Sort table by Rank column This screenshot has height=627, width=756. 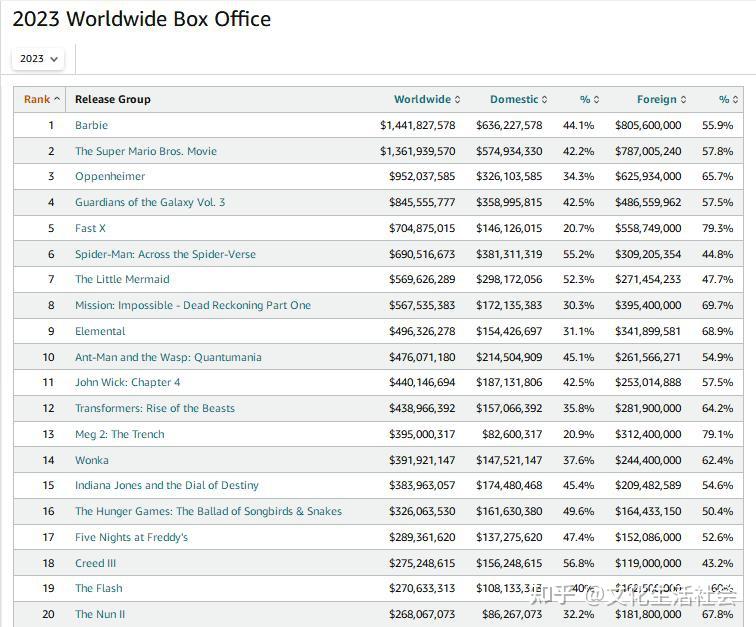pyautogui.click(x=40, y=100)
